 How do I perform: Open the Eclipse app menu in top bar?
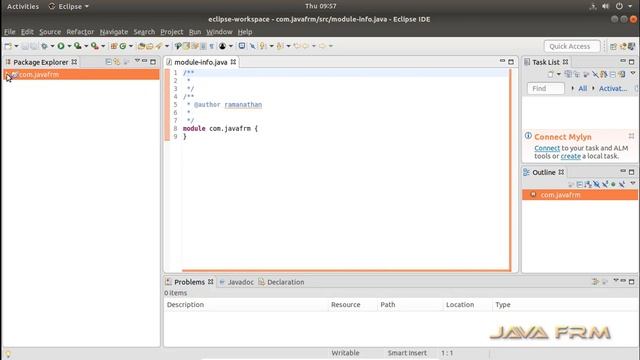69,7
